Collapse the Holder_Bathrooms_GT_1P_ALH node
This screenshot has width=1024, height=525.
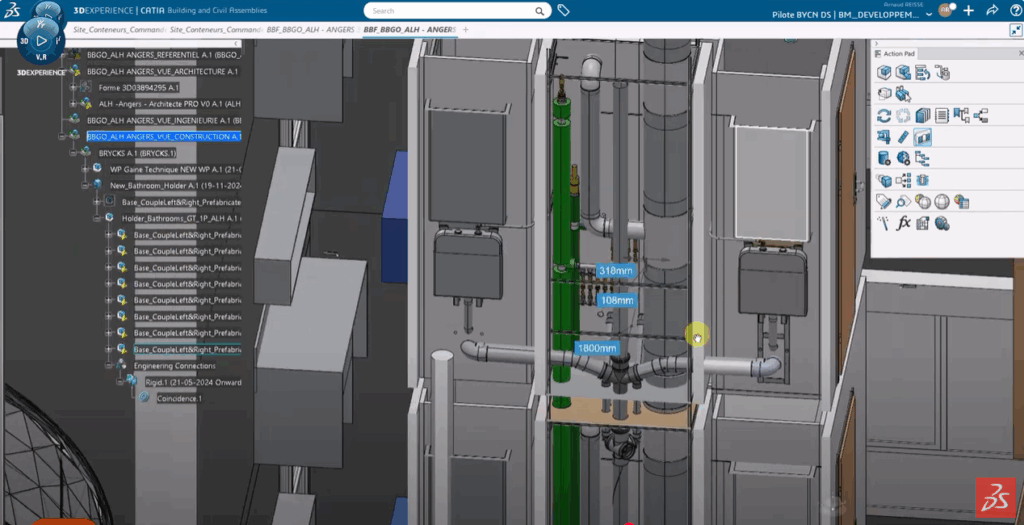(x=97, y=218)
